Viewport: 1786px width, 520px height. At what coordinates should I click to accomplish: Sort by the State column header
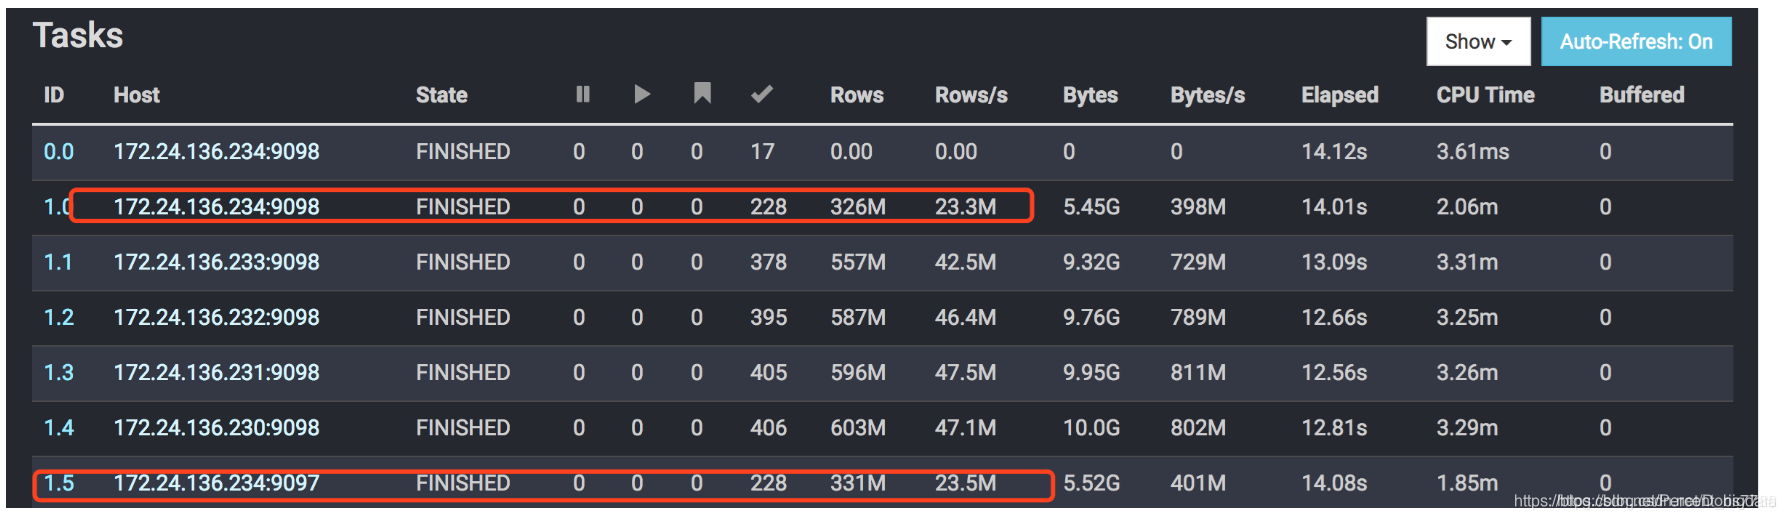tap(442, 95)
